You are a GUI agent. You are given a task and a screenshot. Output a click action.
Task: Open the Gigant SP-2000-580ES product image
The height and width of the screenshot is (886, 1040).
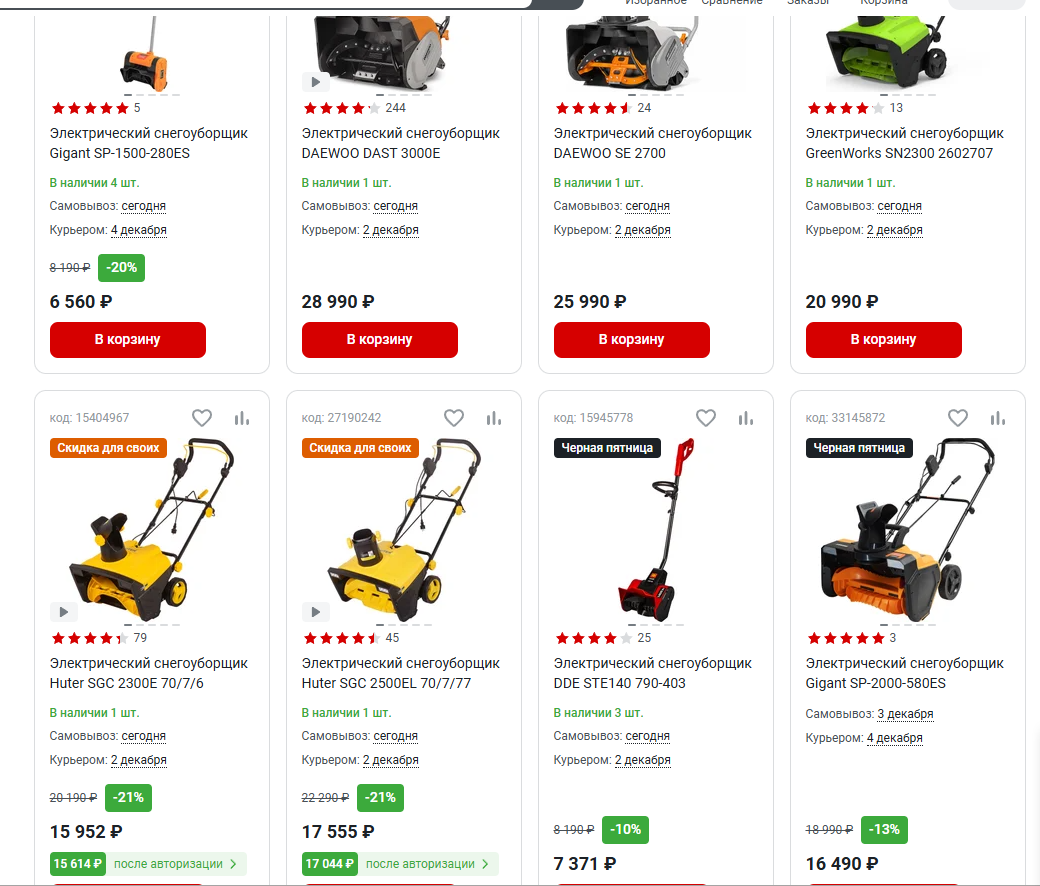pos(907,529)
